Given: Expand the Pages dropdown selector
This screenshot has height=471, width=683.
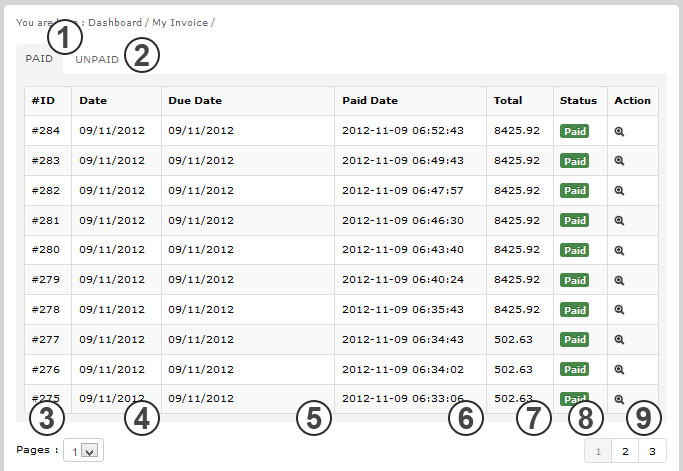Looking at the screenshot, I should [82, 451].
